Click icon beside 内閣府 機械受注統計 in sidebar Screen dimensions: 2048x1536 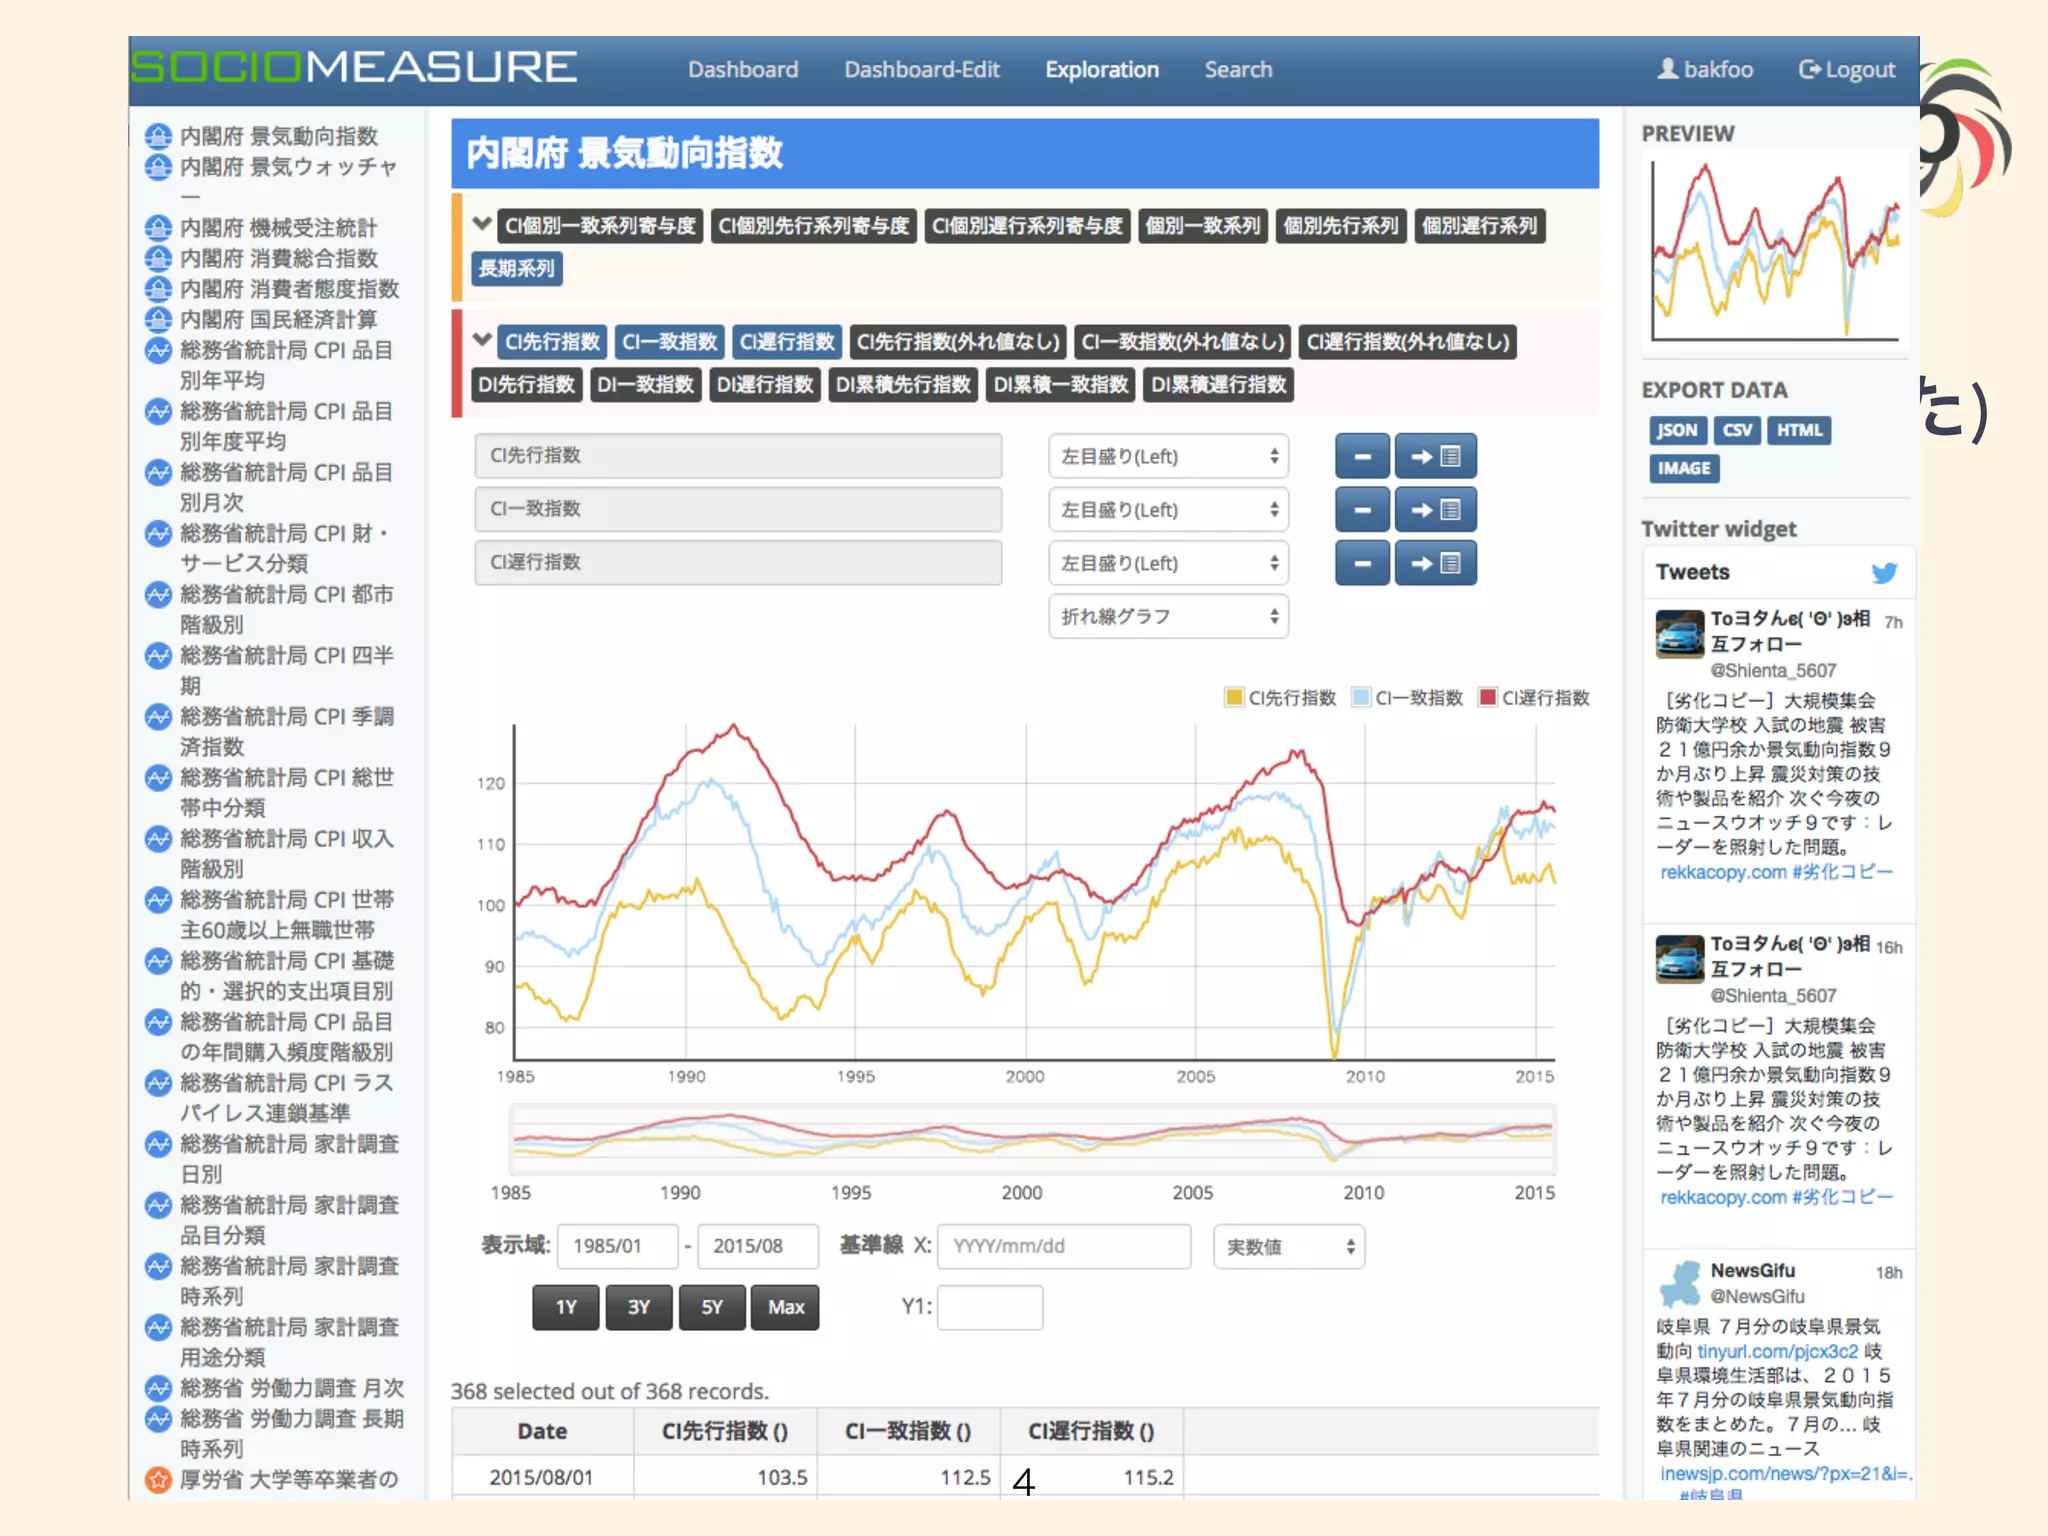click(x=158, y=228)
